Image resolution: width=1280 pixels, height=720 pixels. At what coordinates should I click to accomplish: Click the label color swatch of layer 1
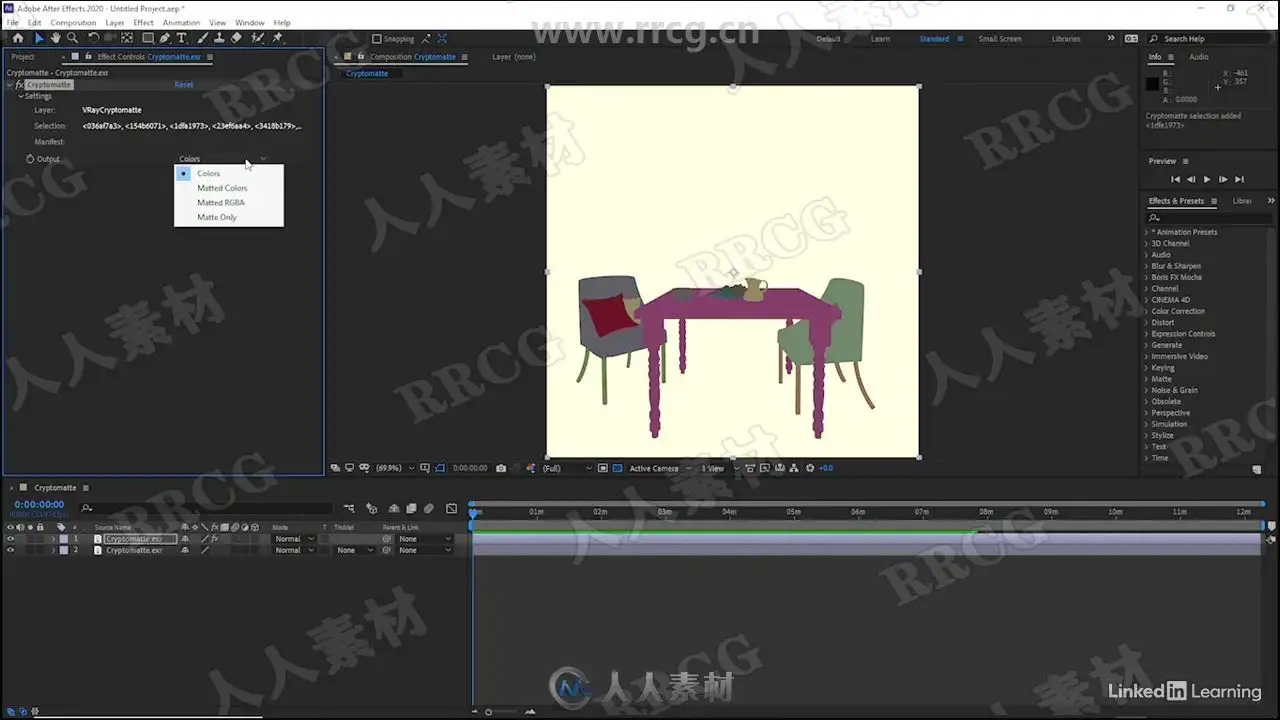point(64,539)
